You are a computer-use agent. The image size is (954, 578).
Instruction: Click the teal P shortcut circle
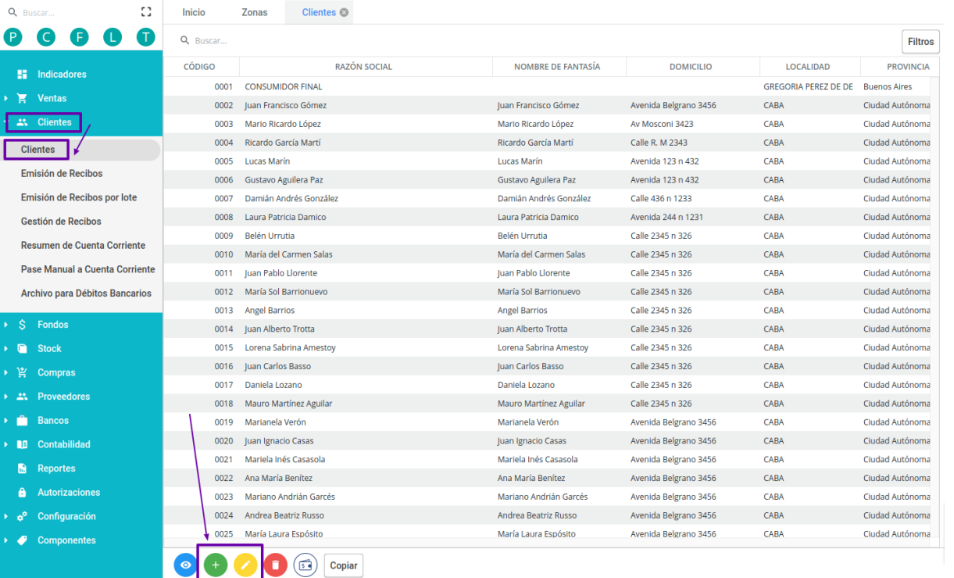click(13, 37)
